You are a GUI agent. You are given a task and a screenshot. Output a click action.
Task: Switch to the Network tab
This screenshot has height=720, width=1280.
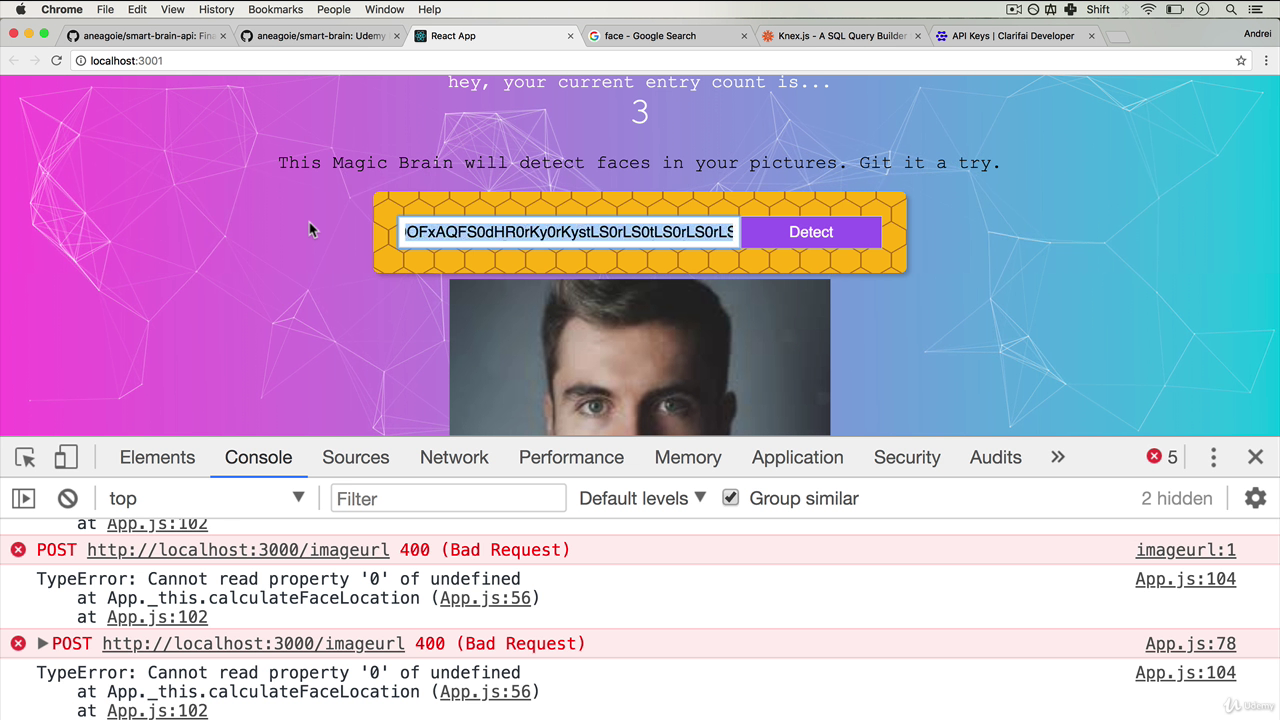pyautogui.click(x=454, y=457)
